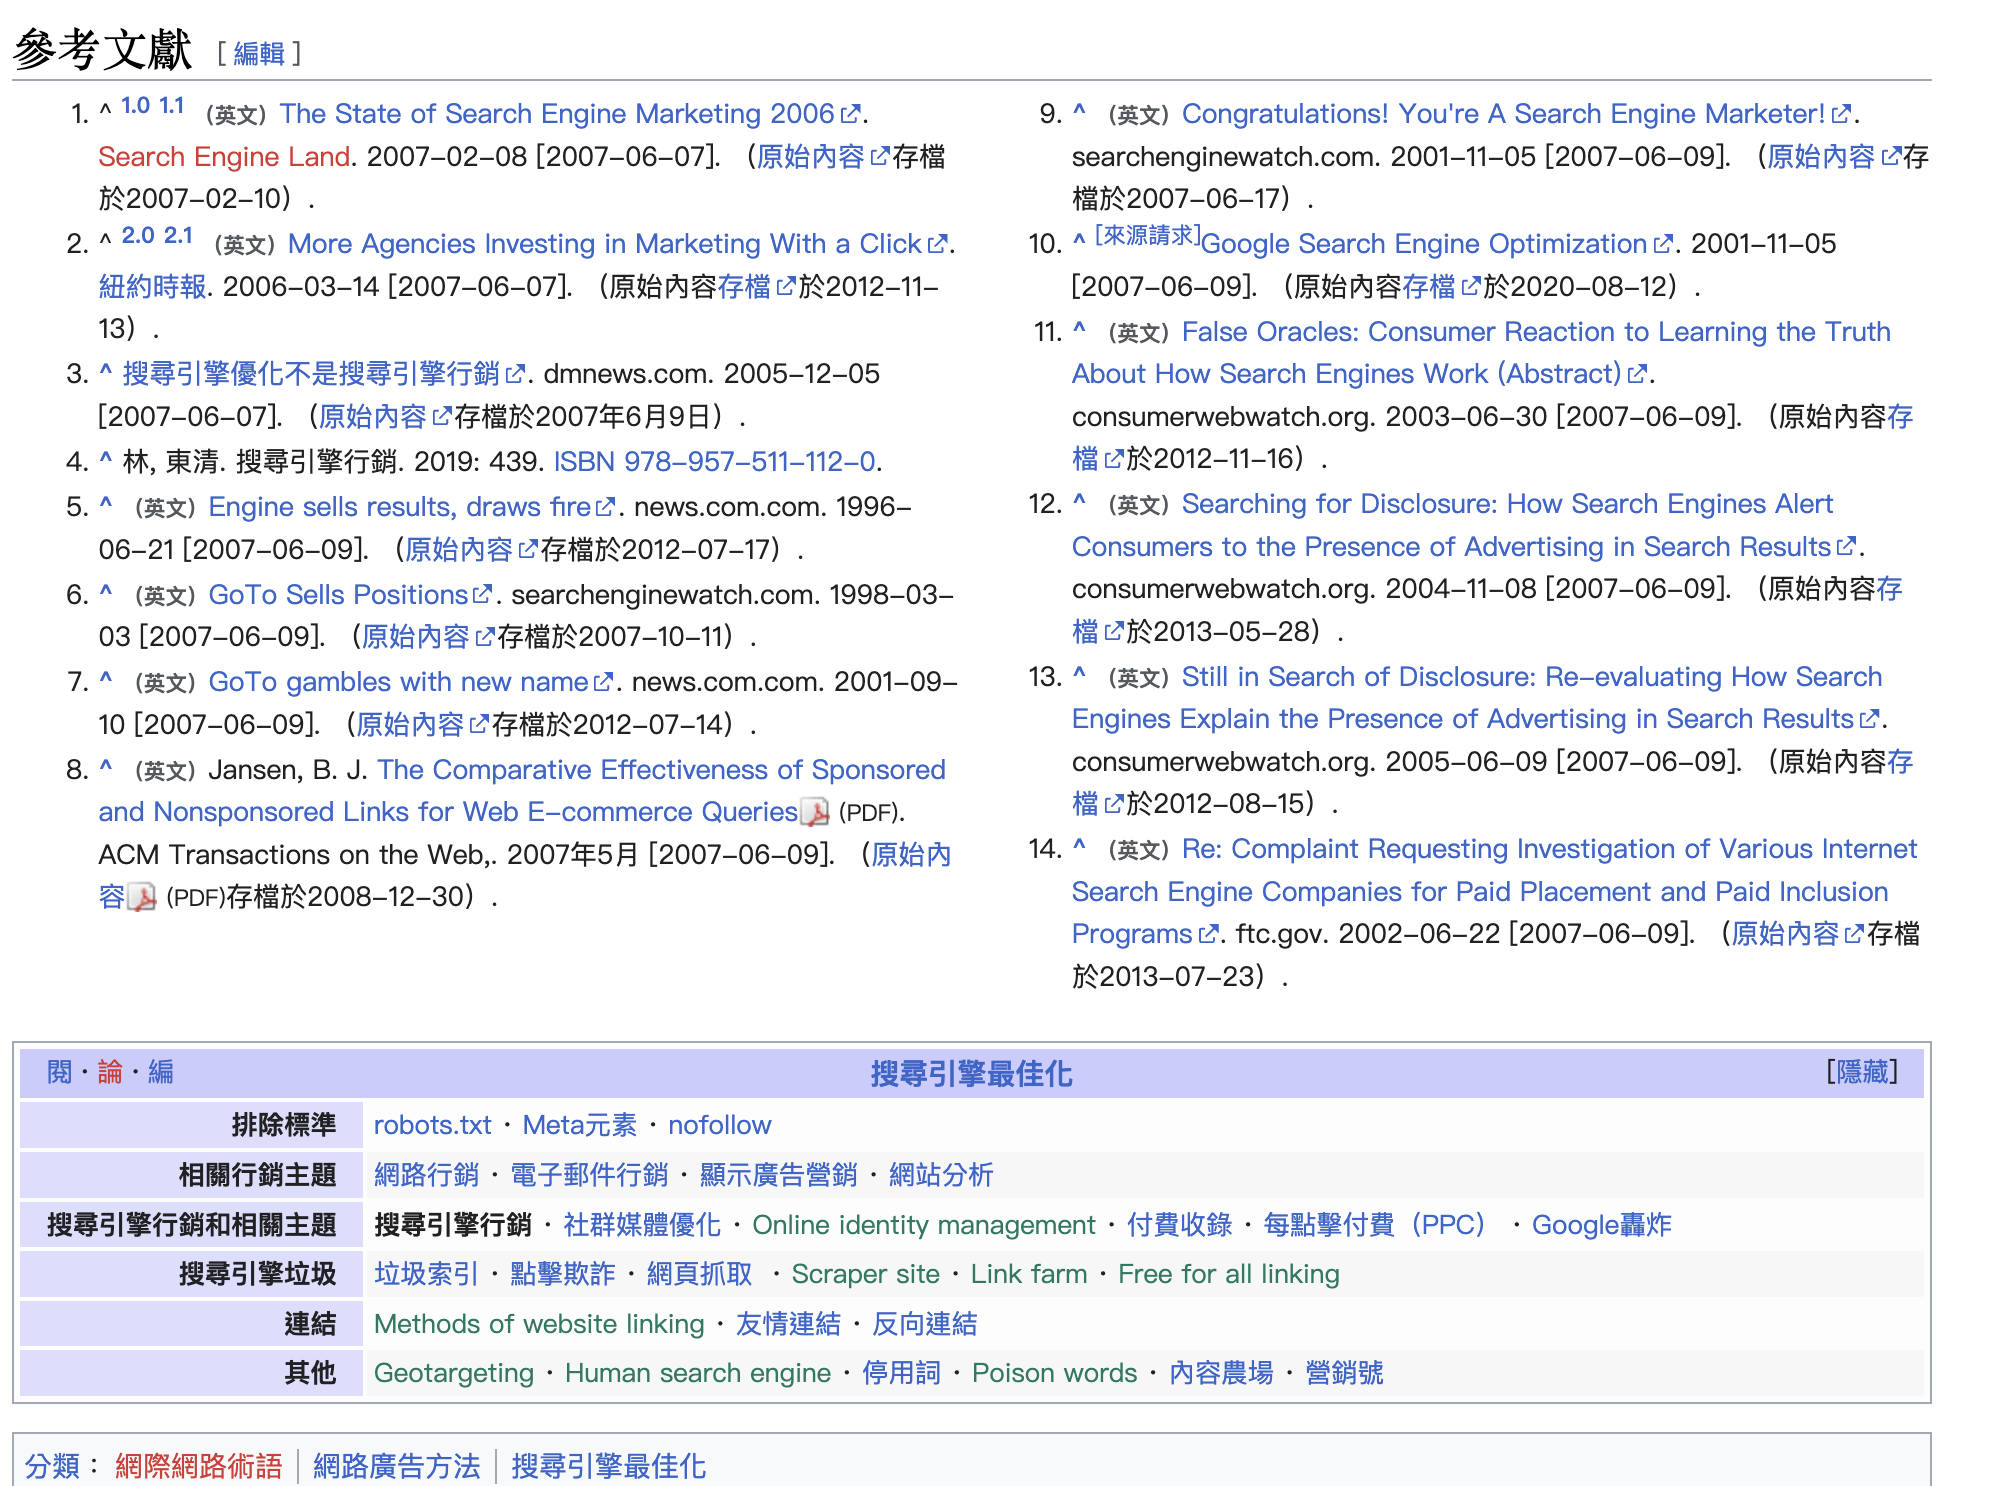This screenshot has height=1486, width=2006.
Task: Open the 網路廣告方法 category link
Action: point(396,1466)
